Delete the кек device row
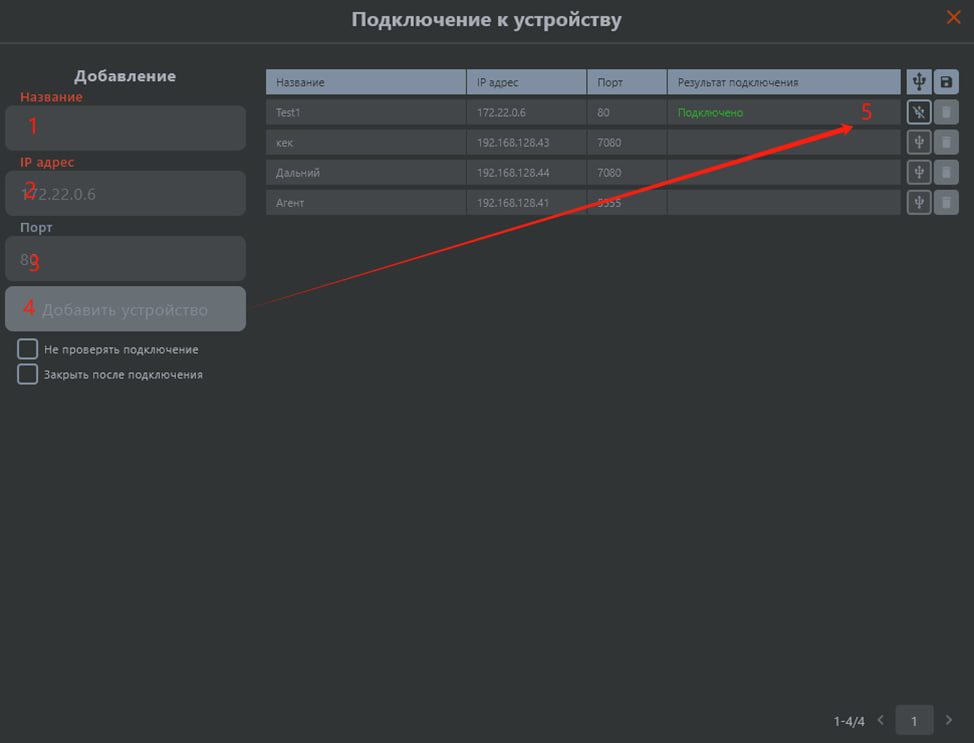This screenshot has height=743, width=974. (x=946, y=142)
